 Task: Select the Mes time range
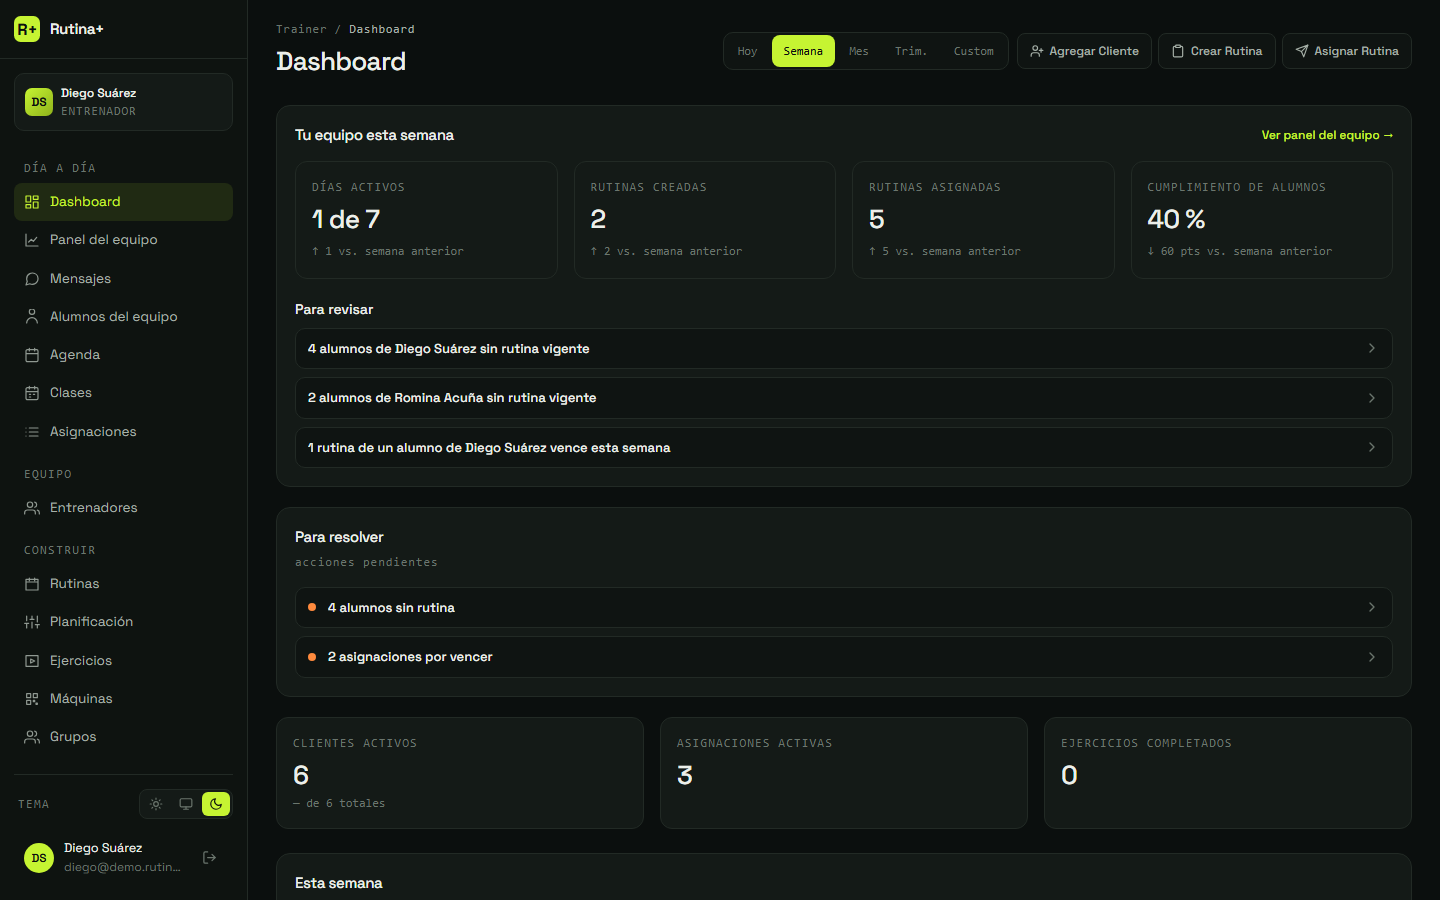(859, 51)
